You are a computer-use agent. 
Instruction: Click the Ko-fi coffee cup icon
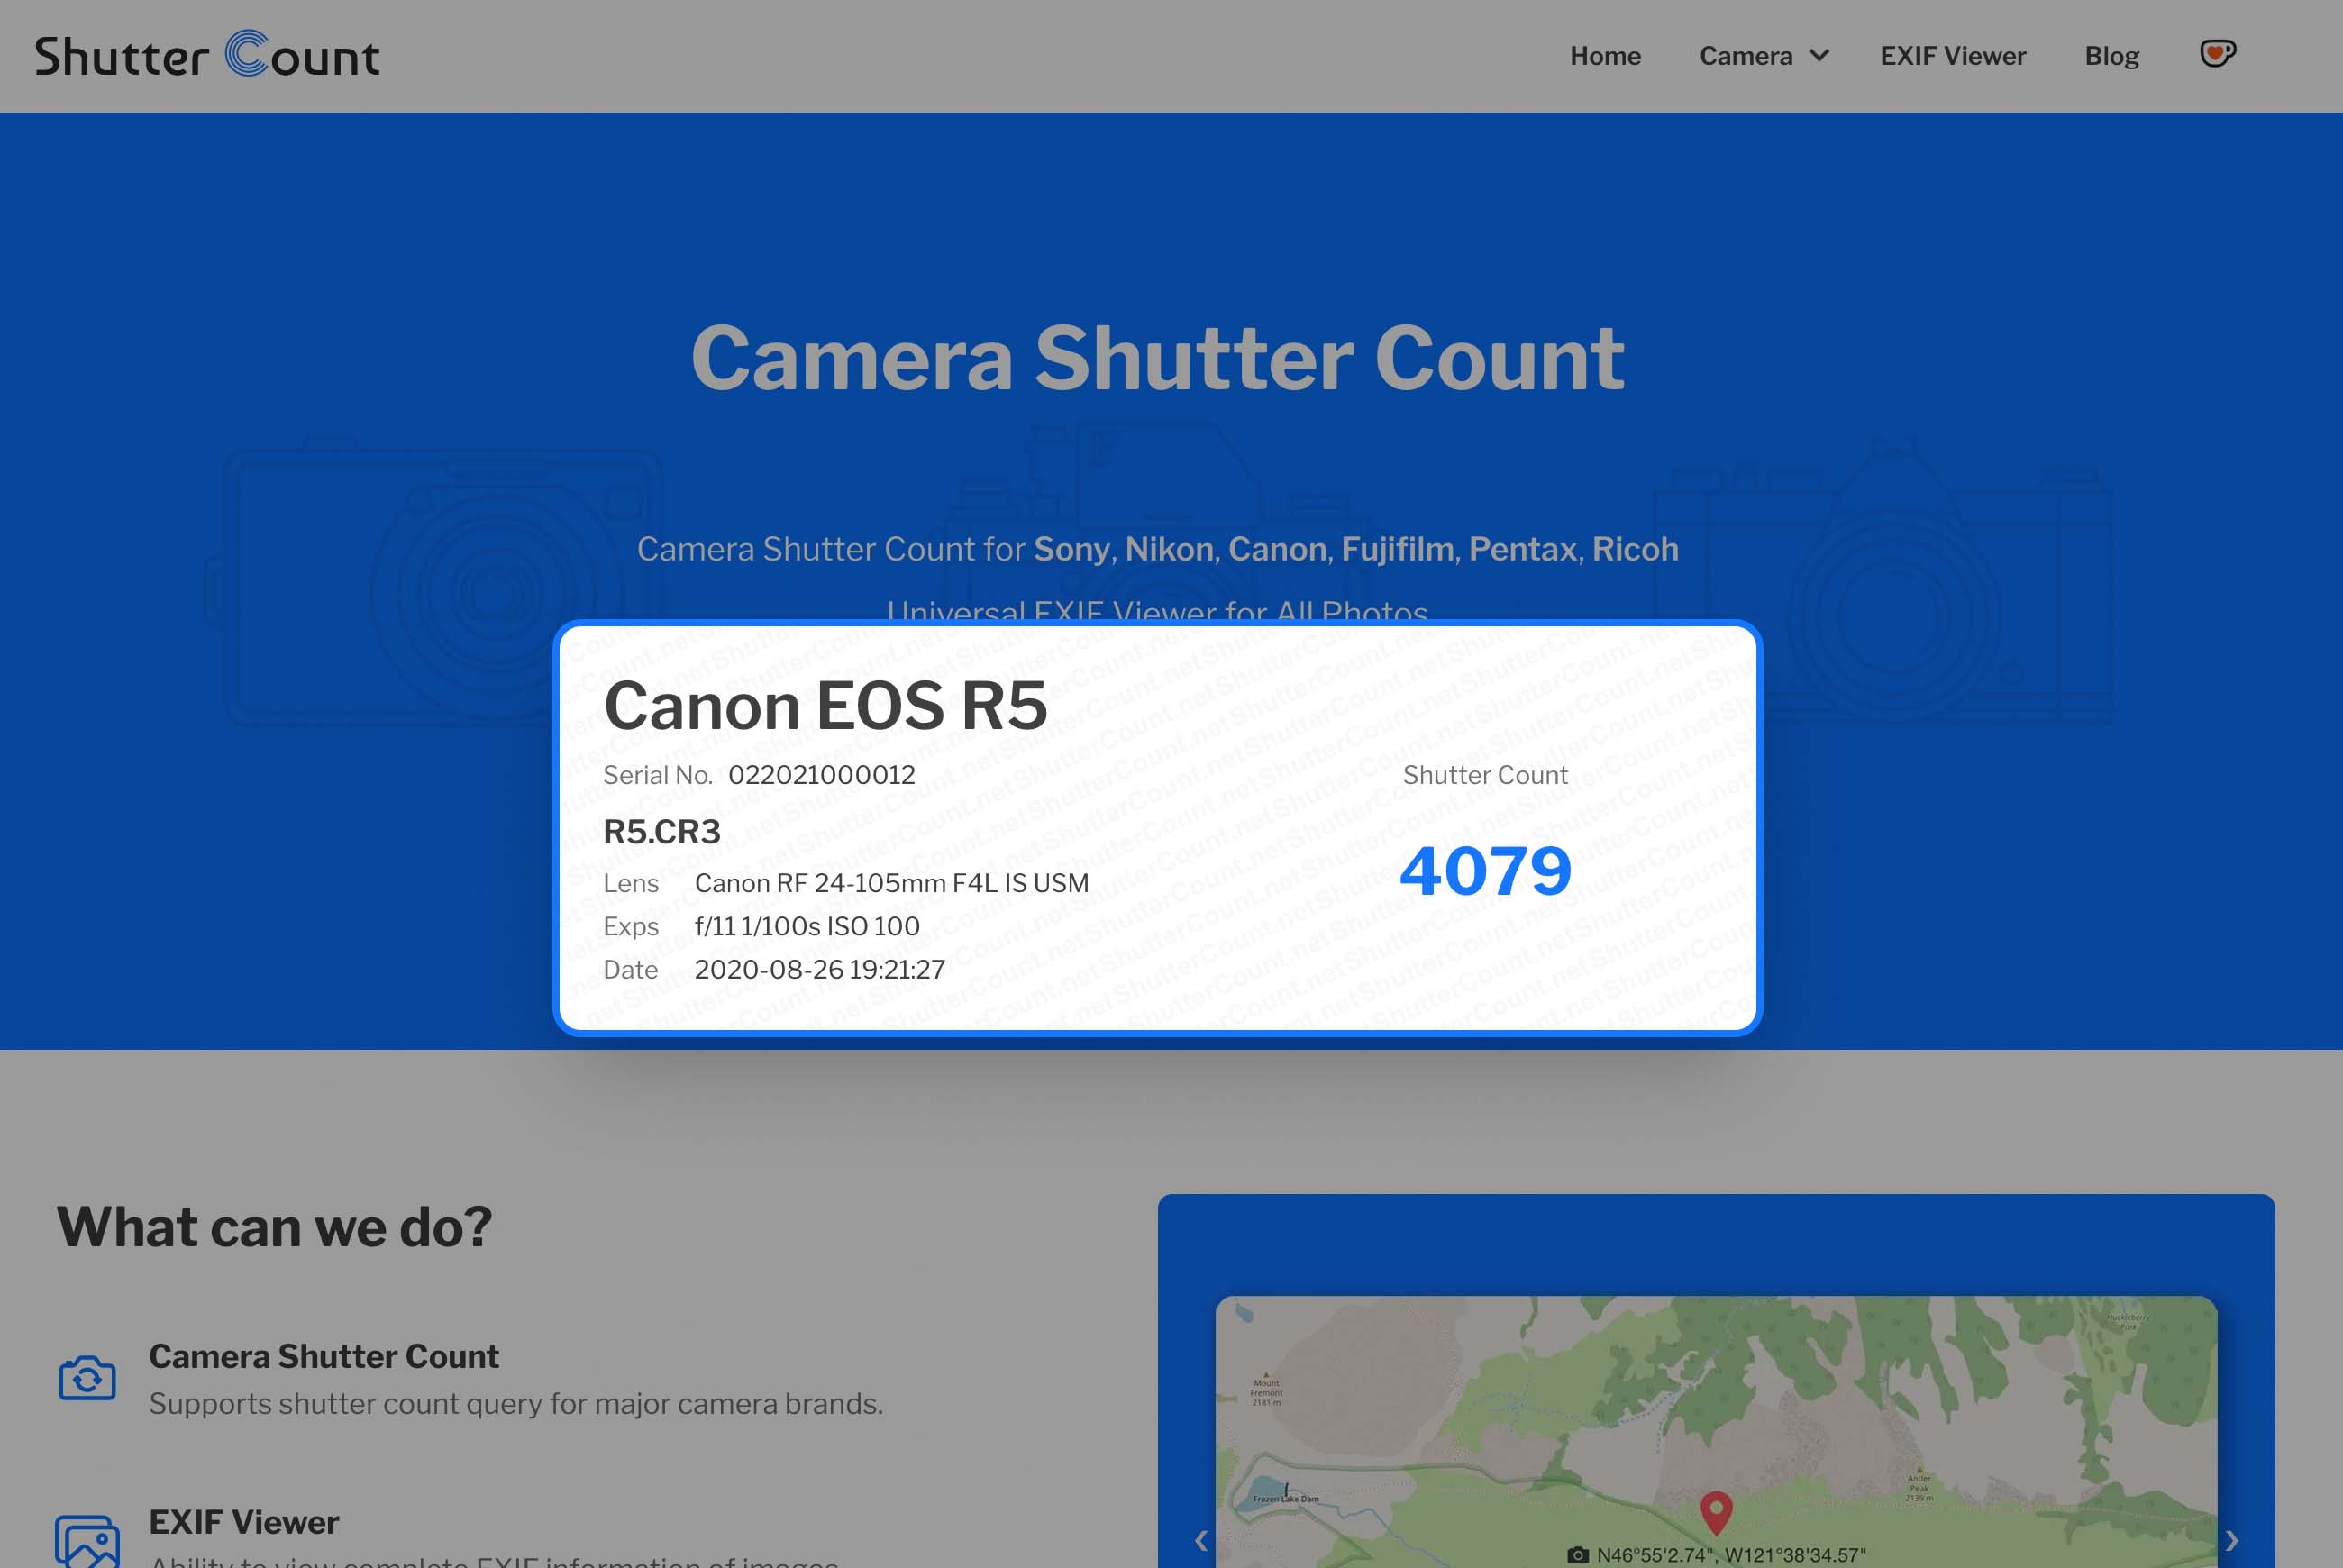click(2217, 53)
